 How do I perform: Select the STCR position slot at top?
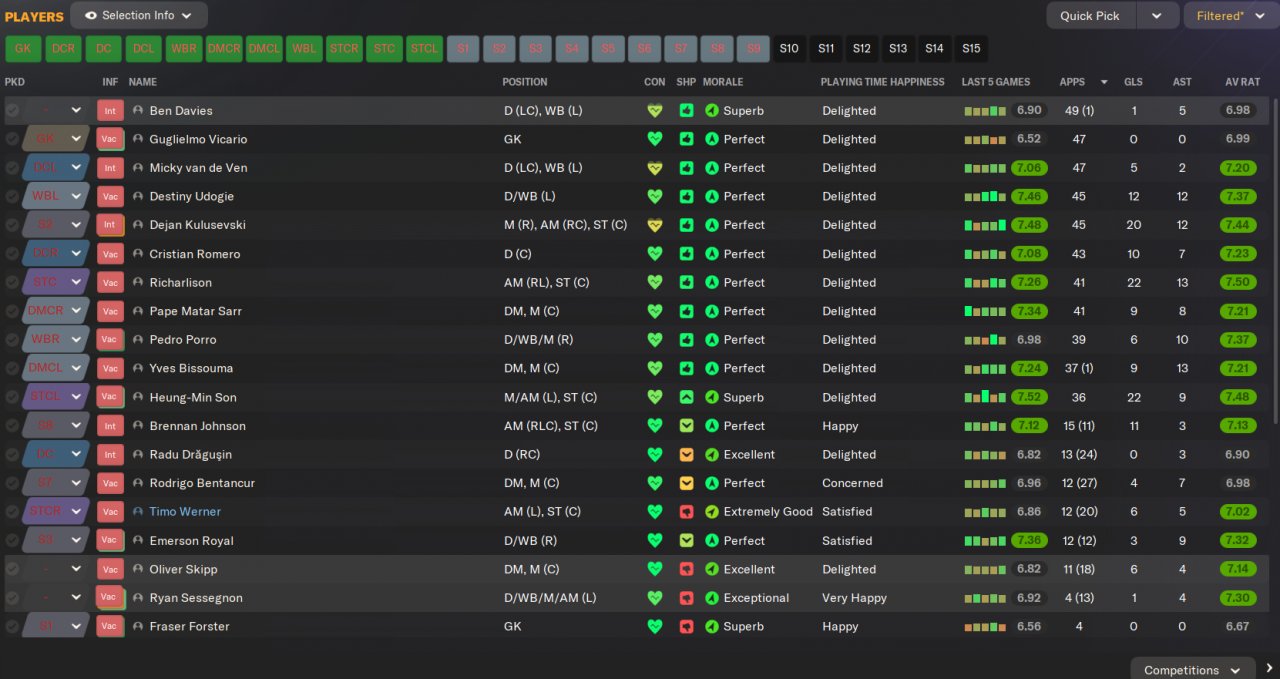pyautogui.click(x=344, y=48)
